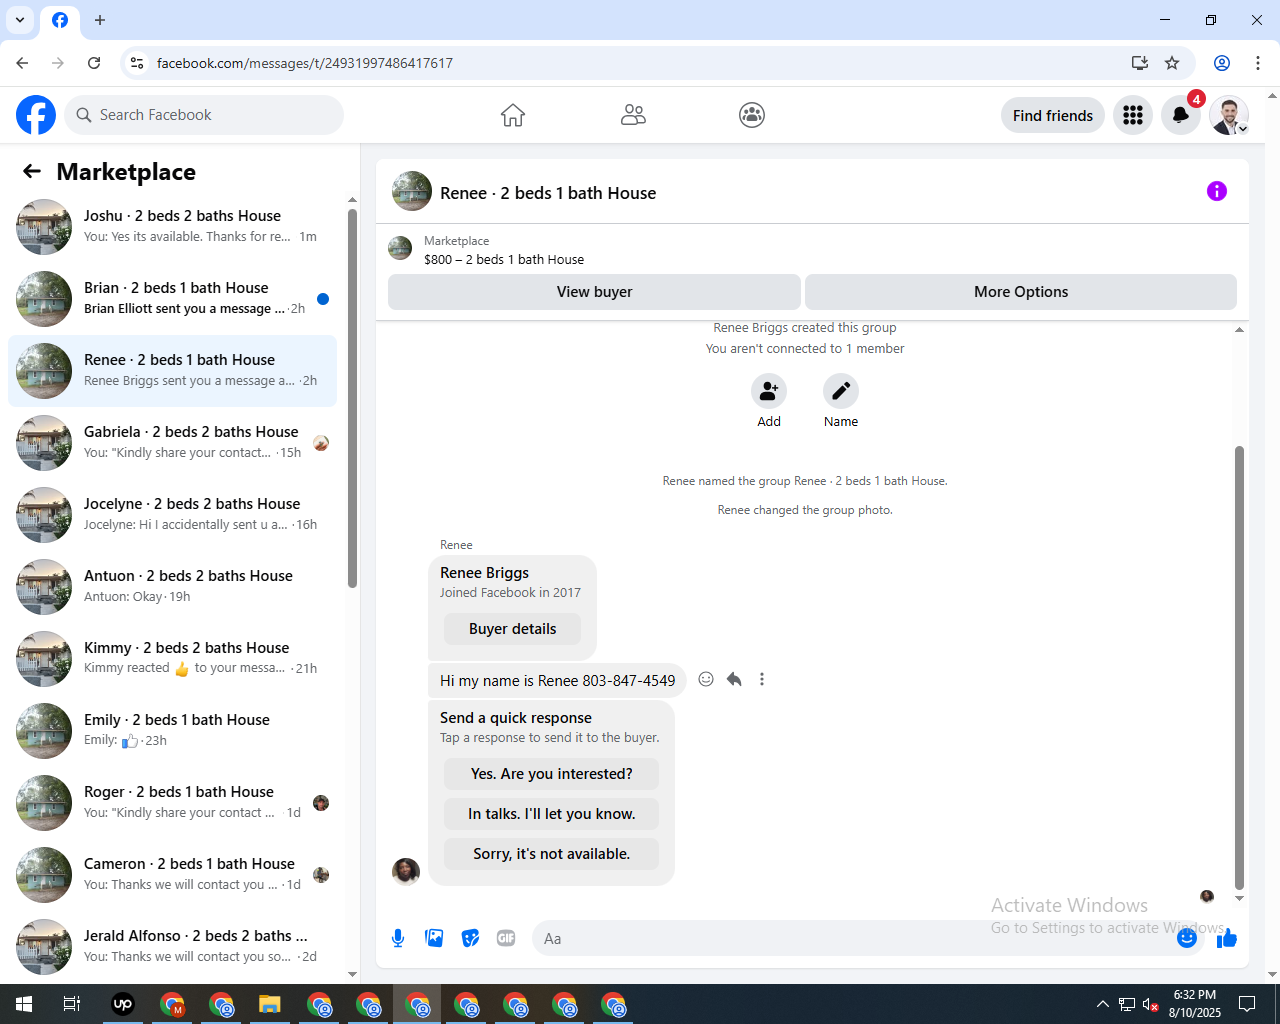
Task: Go back using the Marketplace back arrow
Action: [x=32, y=171]
